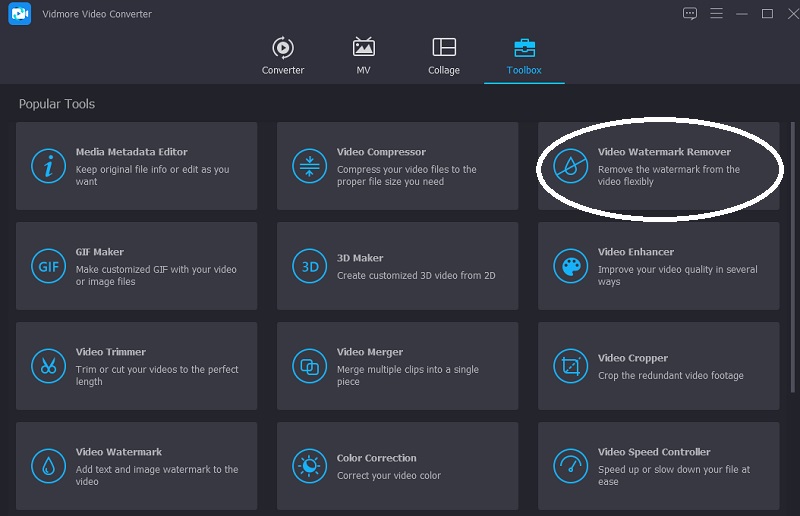Click the Video Enhancer title text
Viewport: 800px width, 516px height.
pyautogui.click(x=635, y=252)
